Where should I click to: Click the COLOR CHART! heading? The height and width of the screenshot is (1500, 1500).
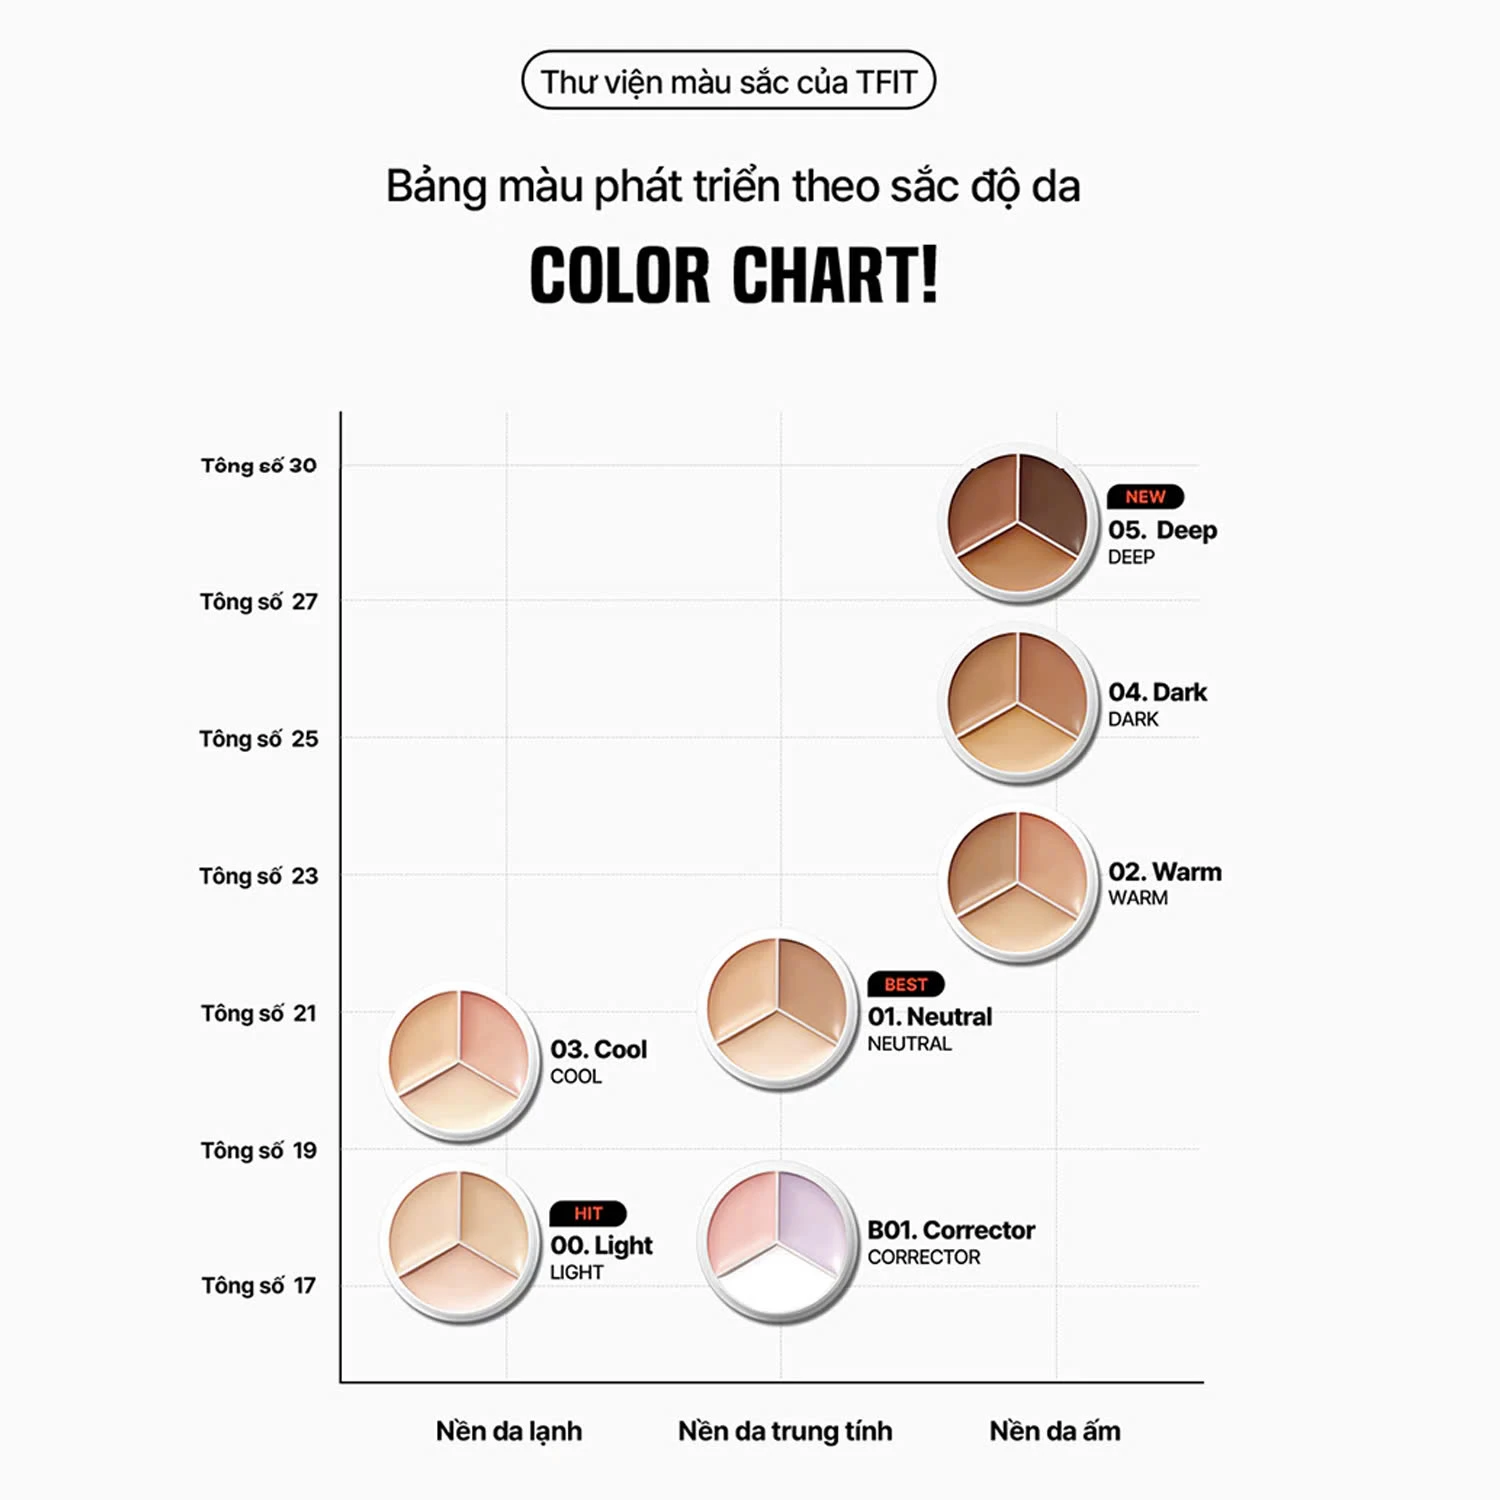point(734,275)
